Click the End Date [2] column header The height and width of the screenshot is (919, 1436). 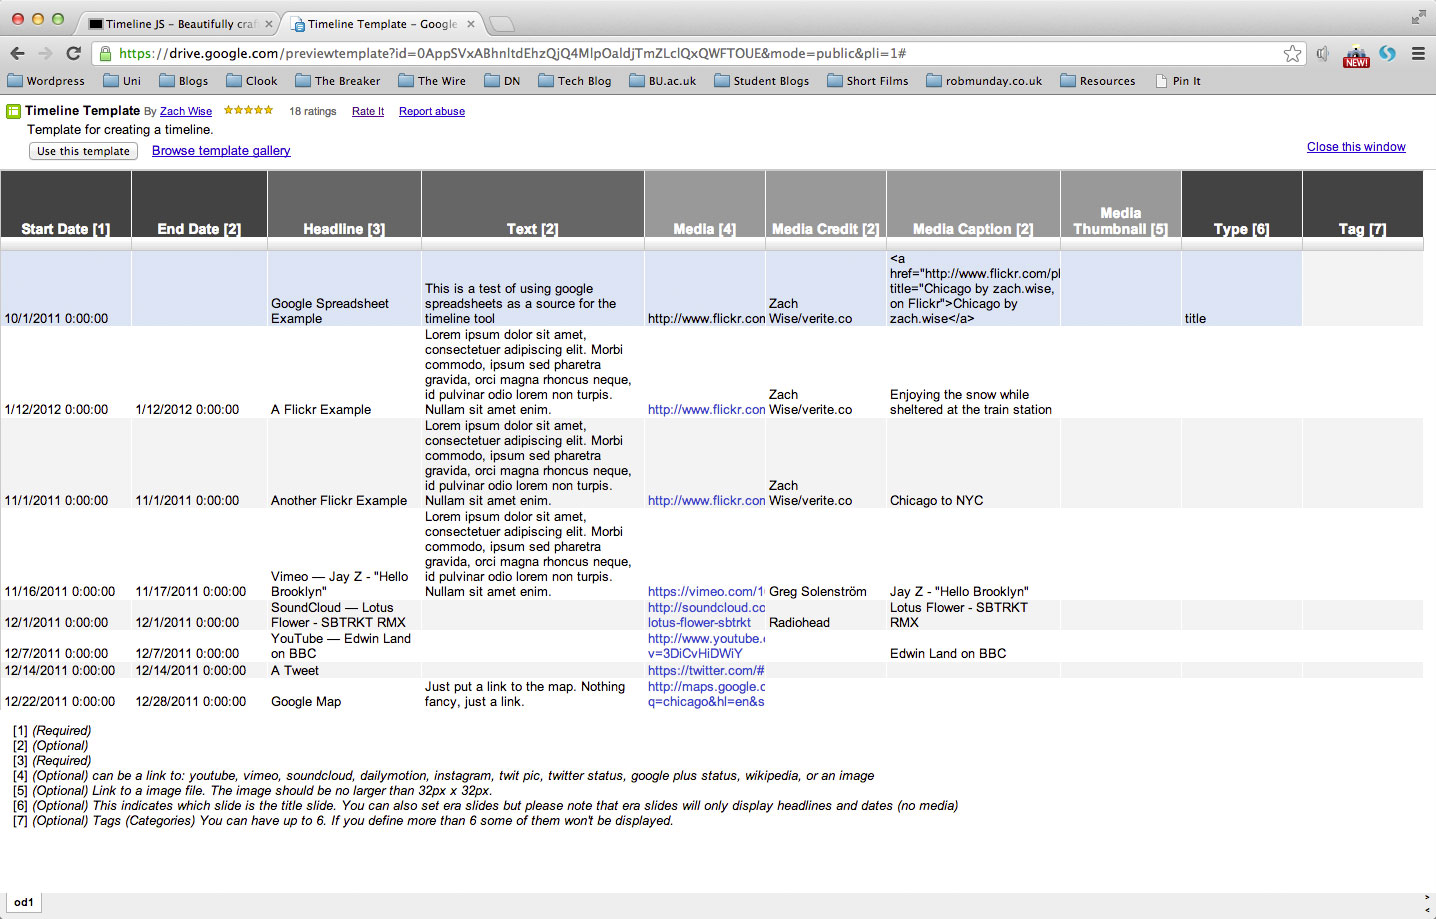coord(200,204)
